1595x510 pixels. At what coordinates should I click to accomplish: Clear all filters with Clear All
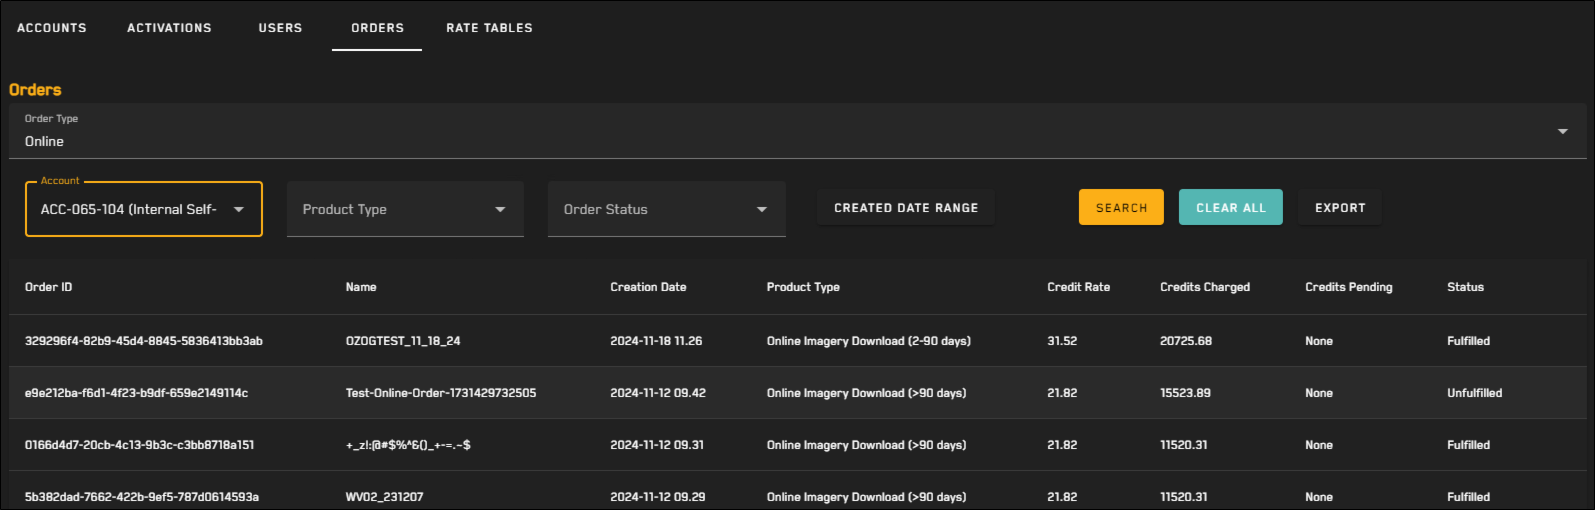[x=1231, y=207]
